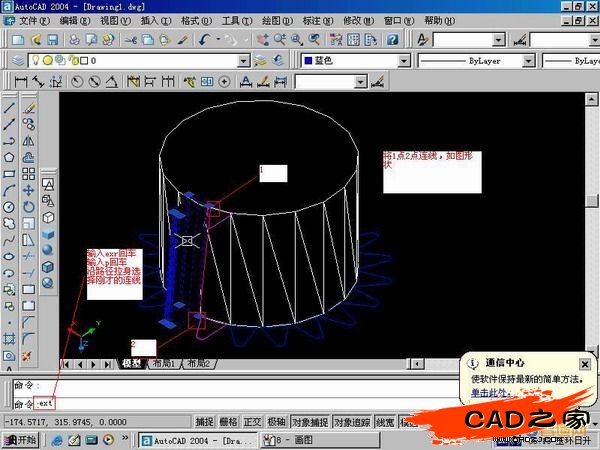Toggle 栅格 grid display in status bar
Screen dimensions: 600x450
(229, 422)
